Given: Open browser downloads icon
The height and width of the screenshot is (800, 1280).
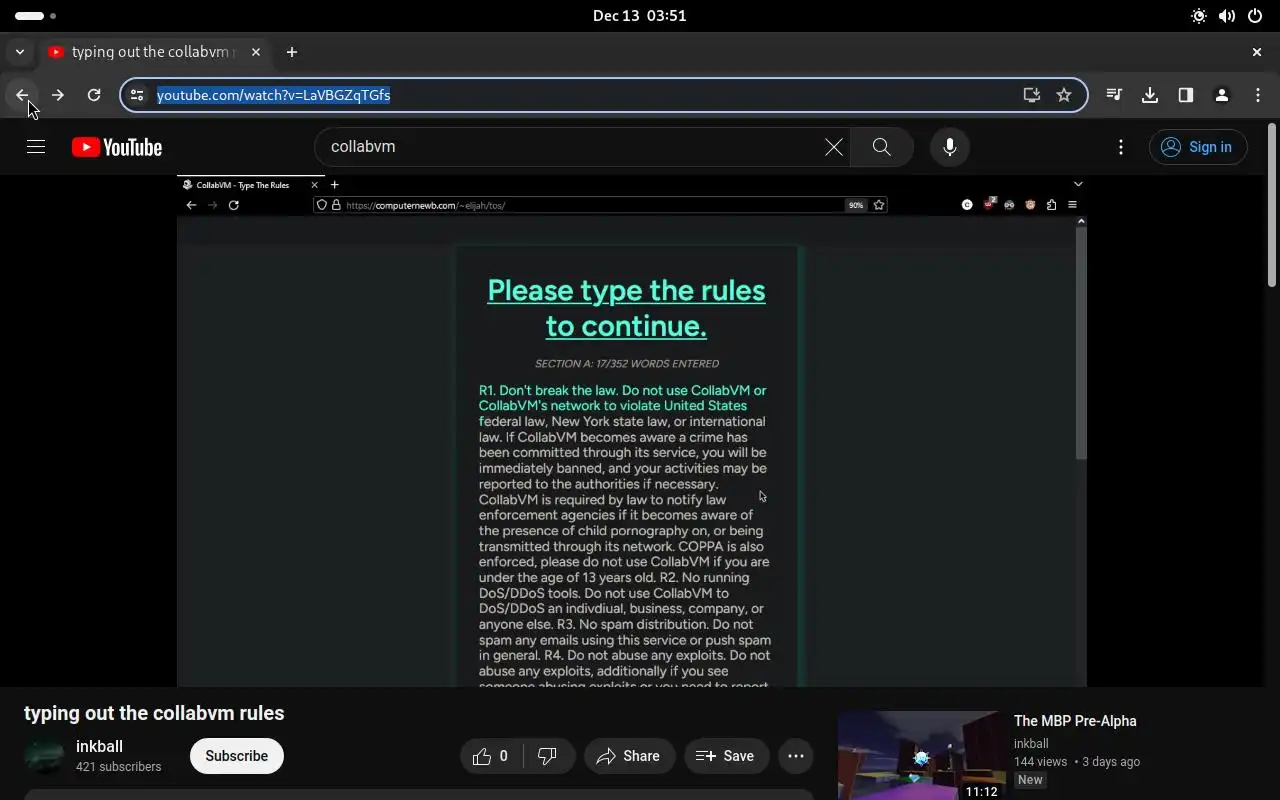Looking at the screenshot, I should coord(1150,95).
